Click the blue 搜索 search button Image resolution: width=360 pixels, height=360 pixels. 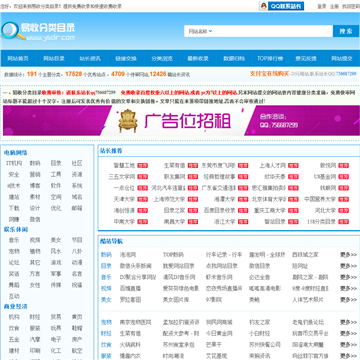(346, 31)
